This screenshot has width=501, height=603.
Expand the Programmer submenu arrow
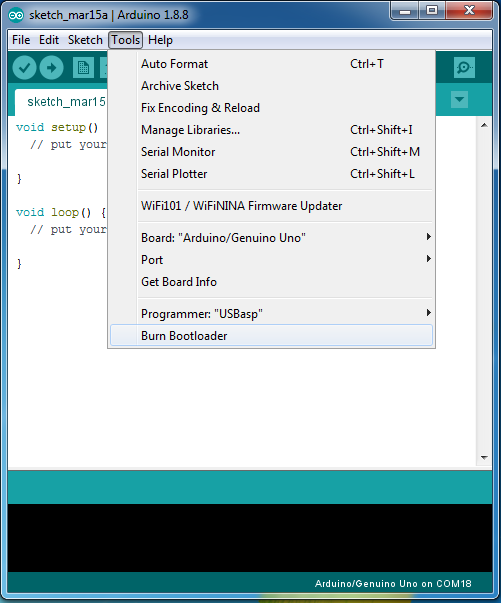click(428, 312)
